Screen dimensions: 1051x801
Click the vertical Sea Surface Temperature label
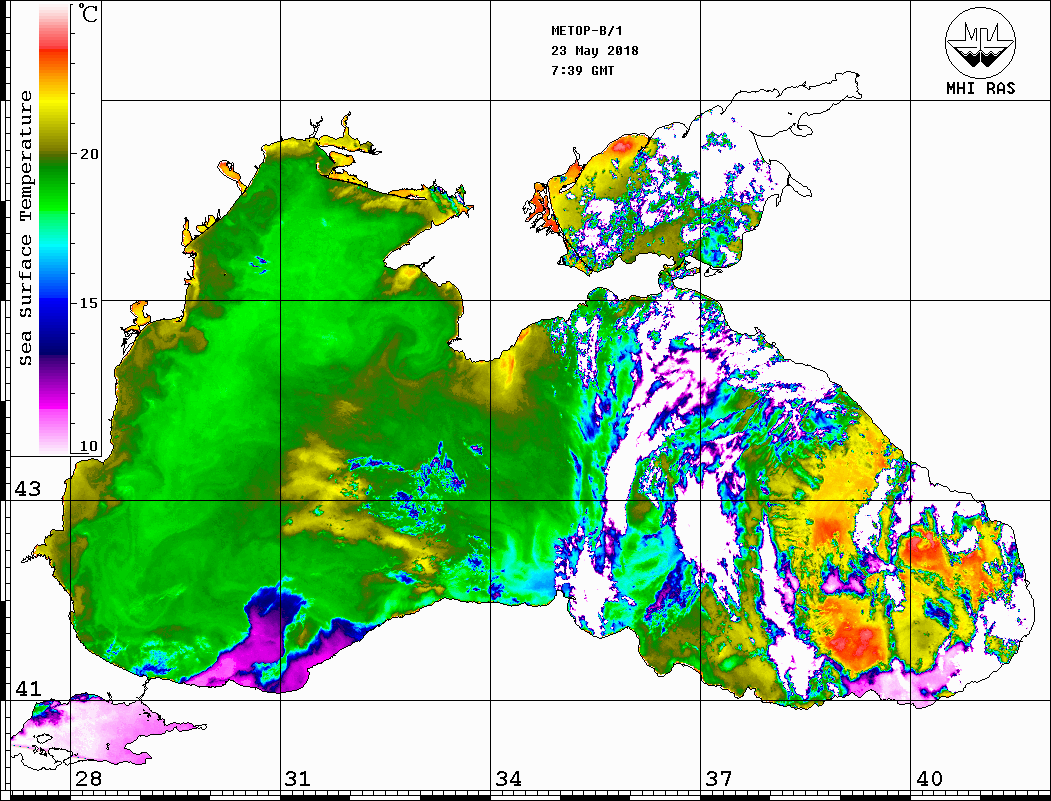pos(27,228)
